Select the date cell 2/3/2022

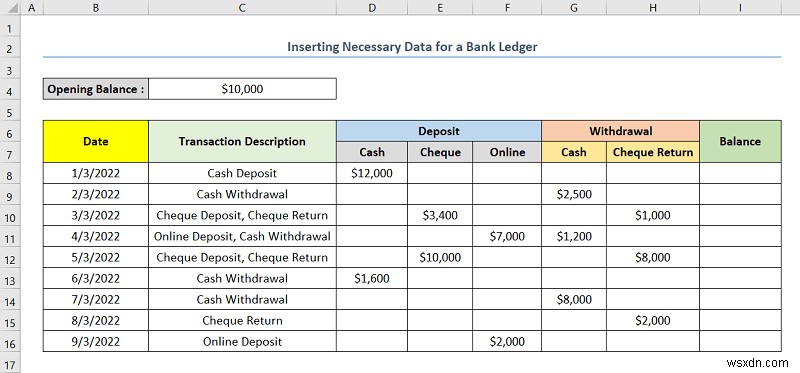pyautogui.click(x=96, y=194)
